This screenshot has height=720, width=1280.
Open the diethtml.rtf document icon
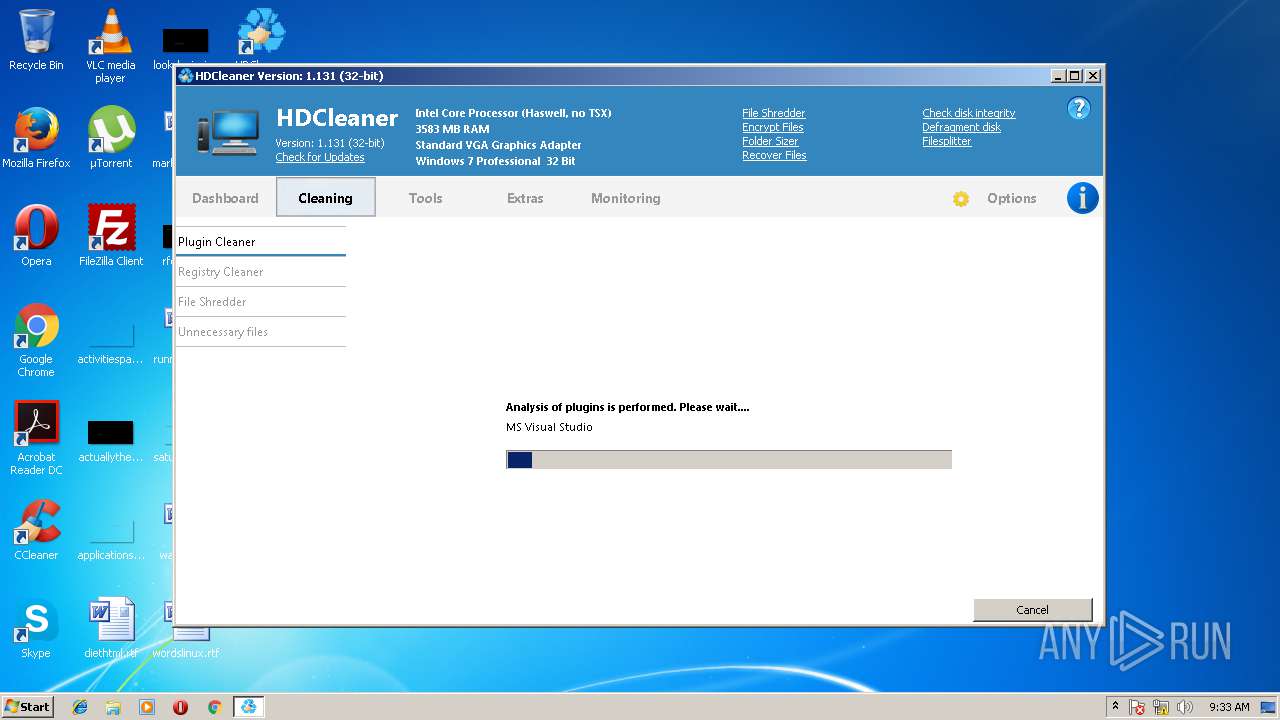coord(110,628)
